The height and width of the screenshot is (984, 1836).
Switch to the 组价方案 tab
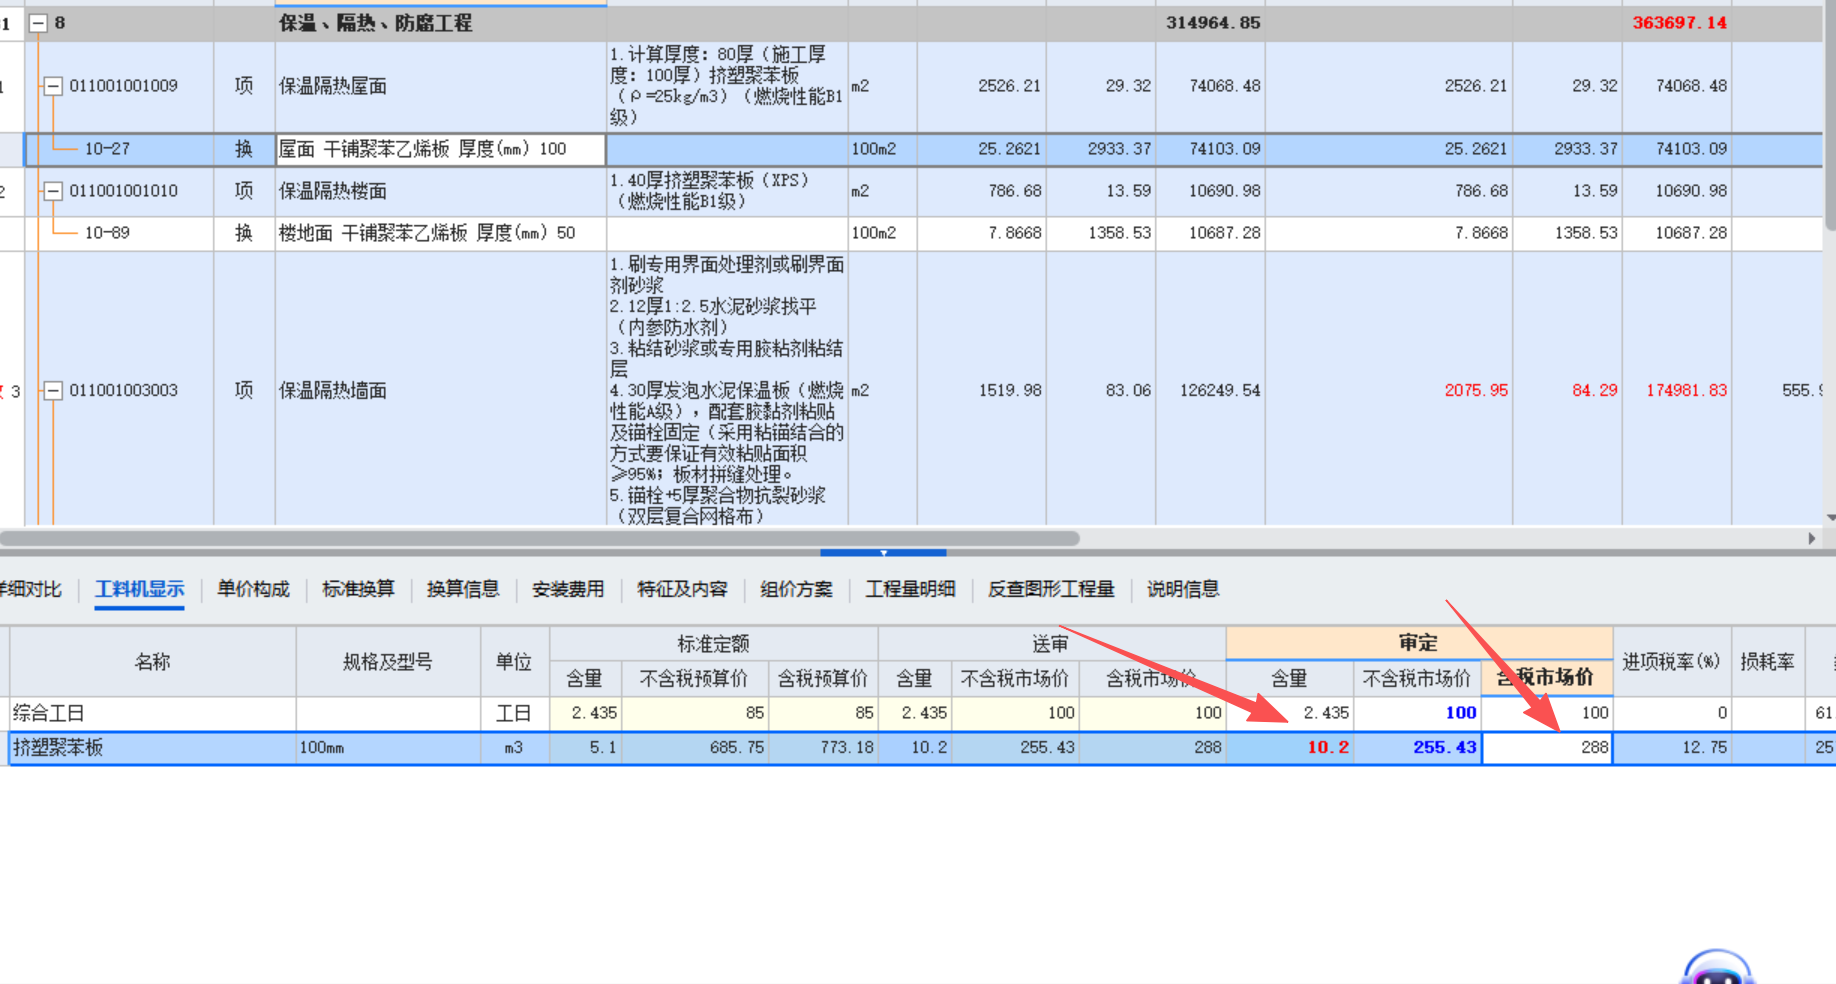[796, 589]
